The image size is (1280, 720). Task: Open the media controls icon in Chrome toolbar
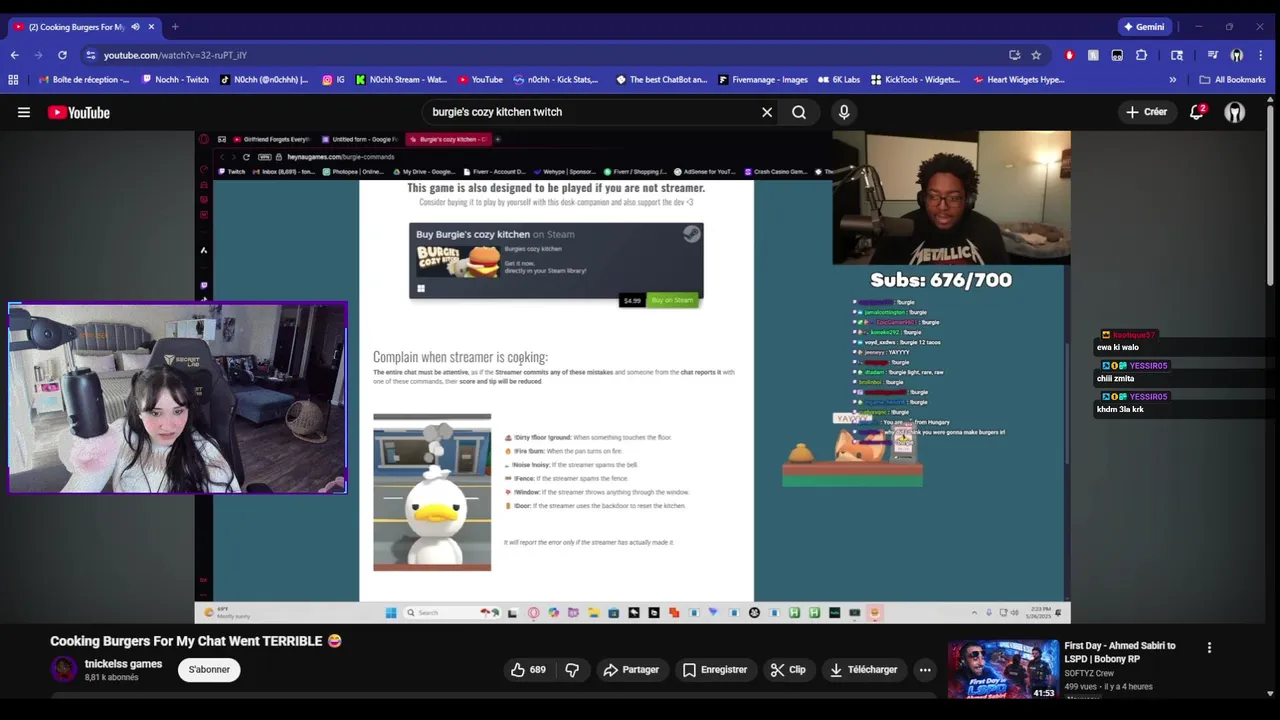(1213, 55)
